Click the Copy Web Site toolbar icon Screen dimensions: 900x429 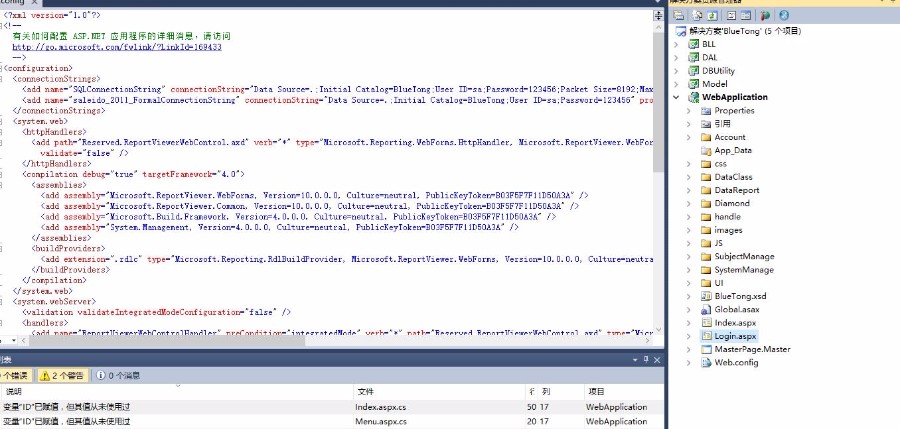point(765,16)
